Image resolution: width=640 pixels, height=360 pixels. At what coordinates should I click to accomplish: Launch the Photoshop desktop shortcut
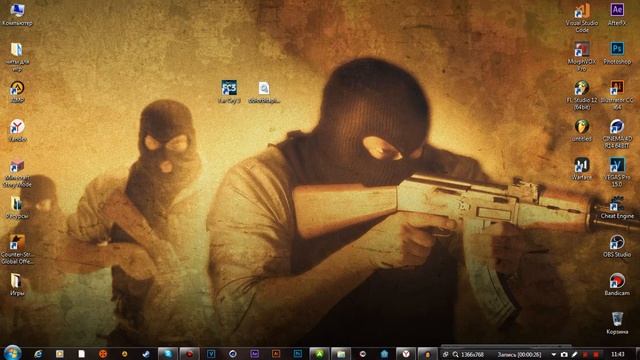pos(617,53)
